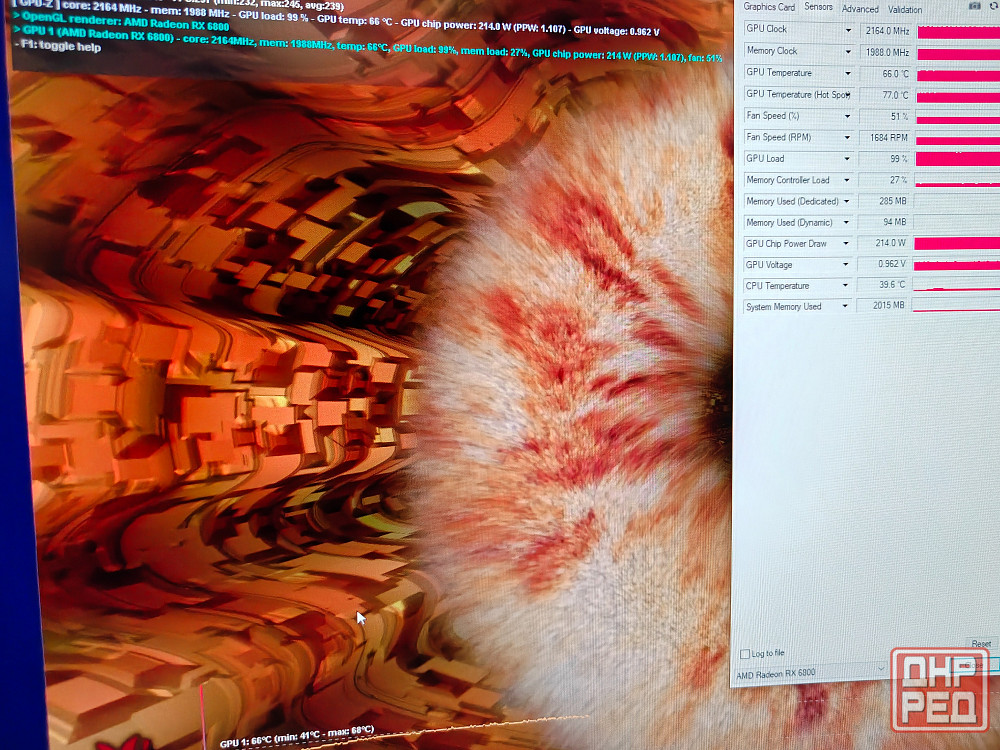This screenshot has height=750, width=1000.
Task: Expand the Memory Clock sensor dropdown arrow
Action: tap(848, 51)
